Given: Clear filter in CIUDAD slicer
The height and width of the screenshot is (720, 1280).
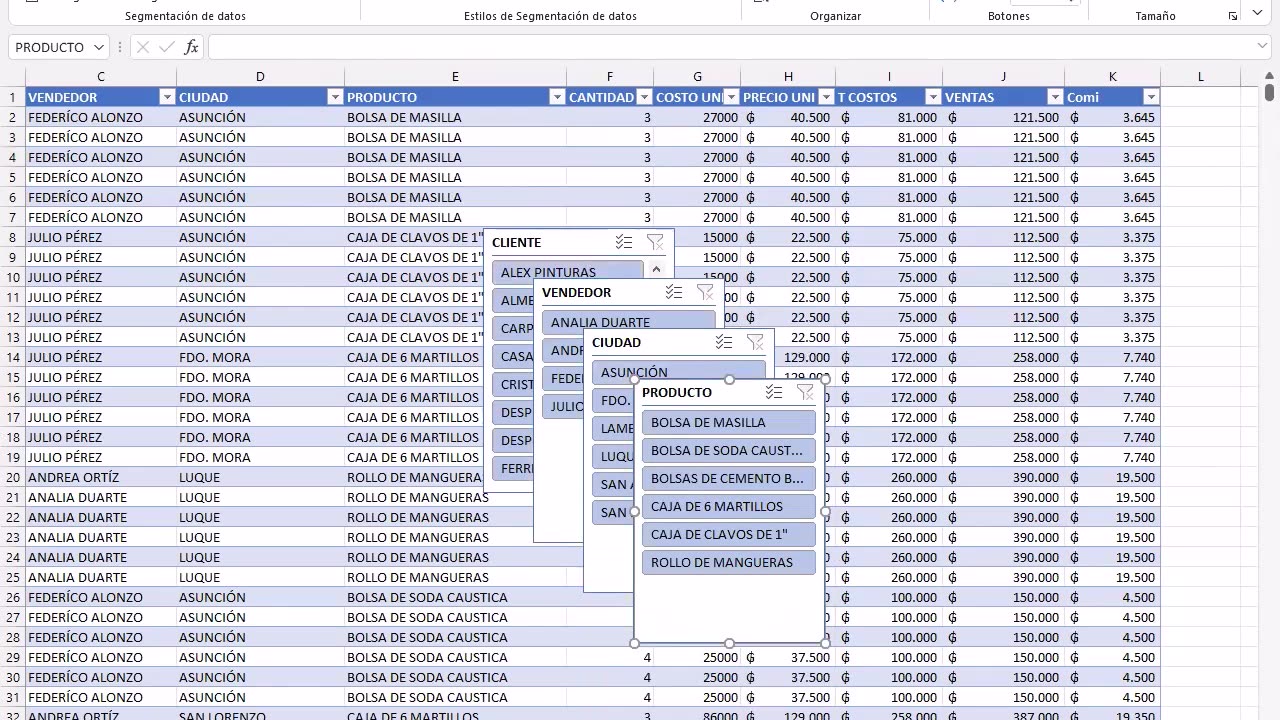Looking at the screenshot, I should (755, 342).
